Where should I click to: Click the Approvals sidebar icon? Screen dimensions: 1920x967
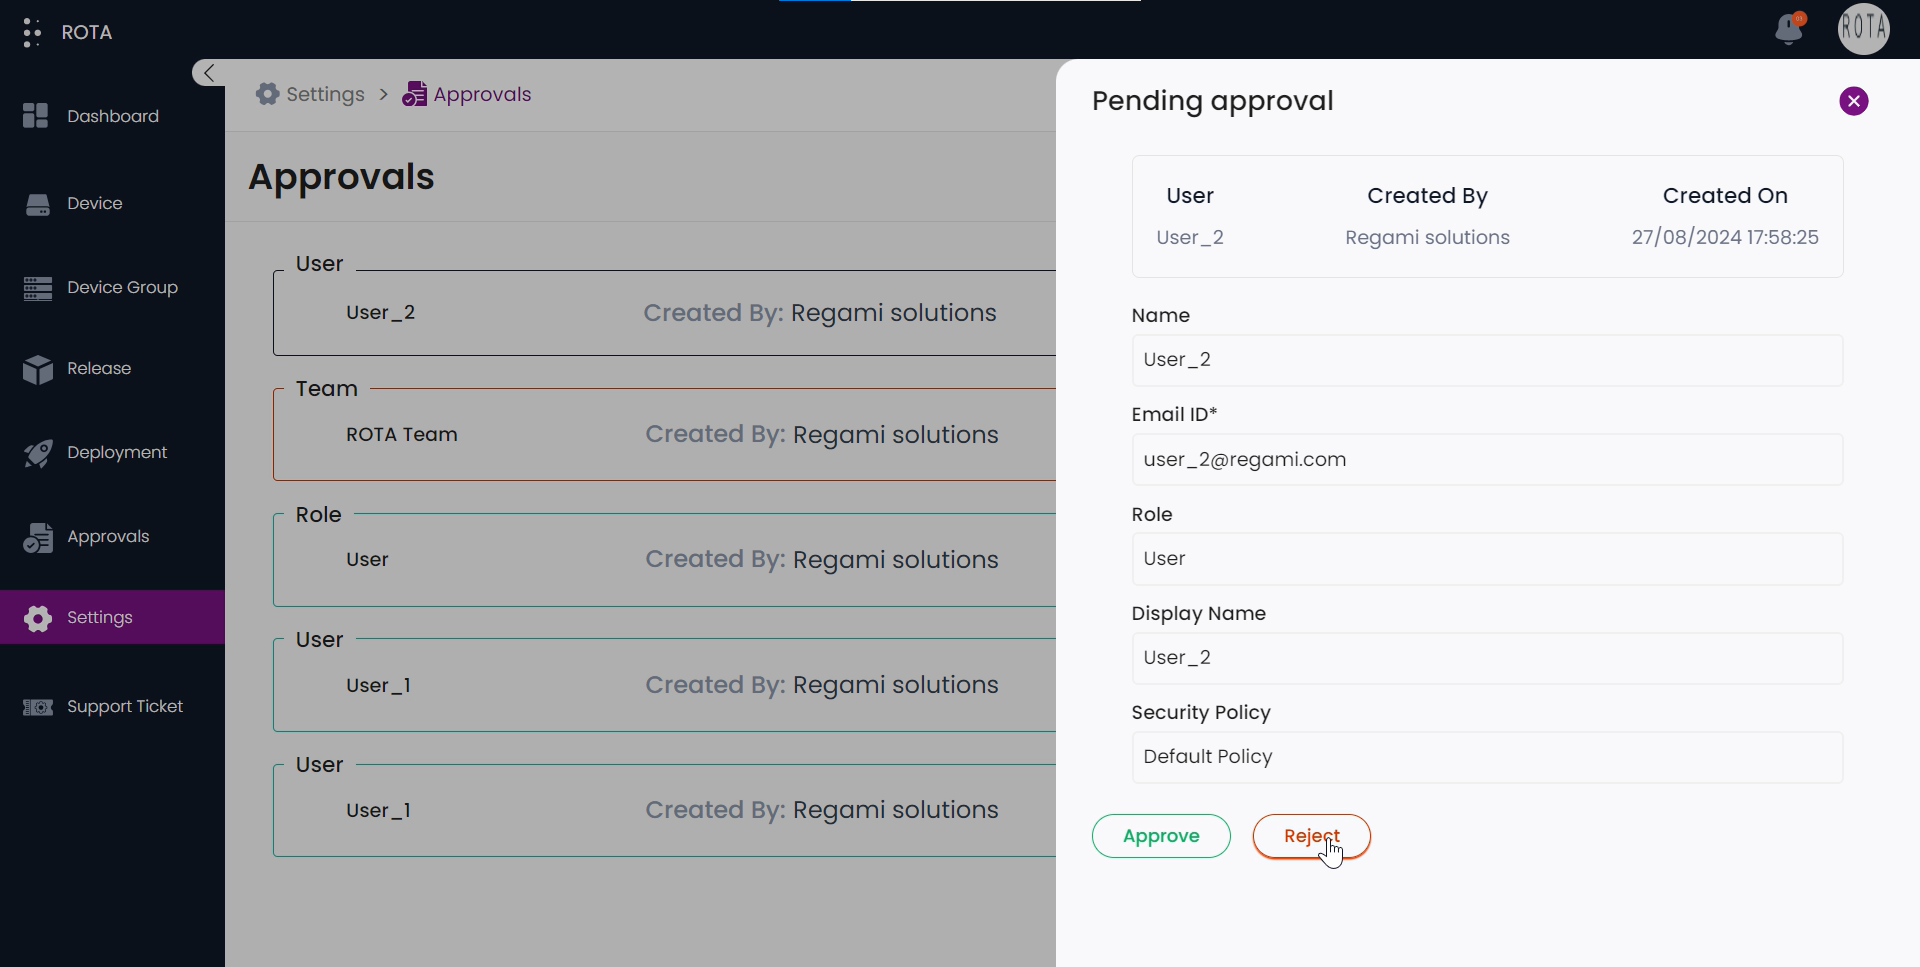[x=37, y=537]
